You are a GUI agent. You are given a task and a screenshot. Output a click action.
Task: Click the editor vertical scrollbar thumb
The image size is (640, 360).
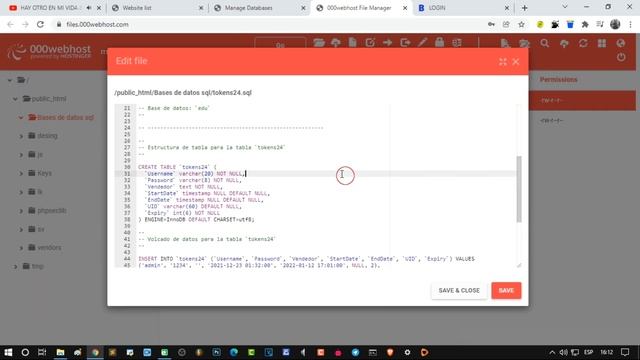click(x=519, y=189)
